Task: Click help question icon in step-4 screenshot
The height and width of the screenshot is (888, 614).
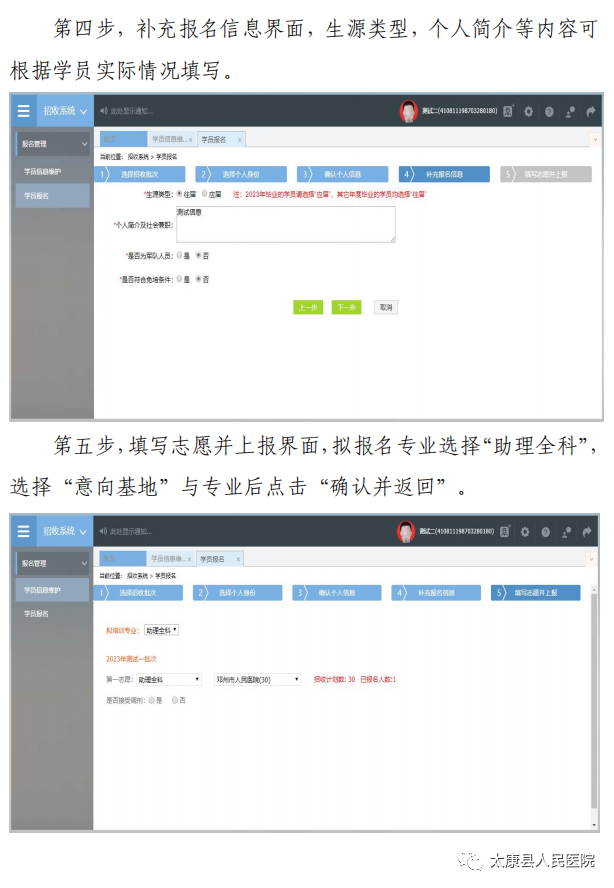Action: (549, 112)
